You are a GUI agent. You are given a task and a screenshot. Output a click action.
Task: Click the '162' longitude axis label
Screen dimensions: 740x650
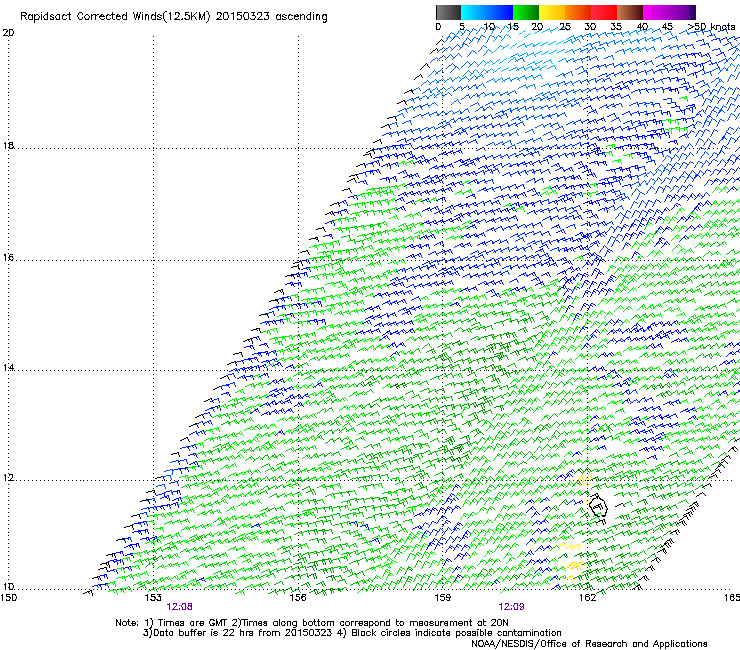click(587, 598)
